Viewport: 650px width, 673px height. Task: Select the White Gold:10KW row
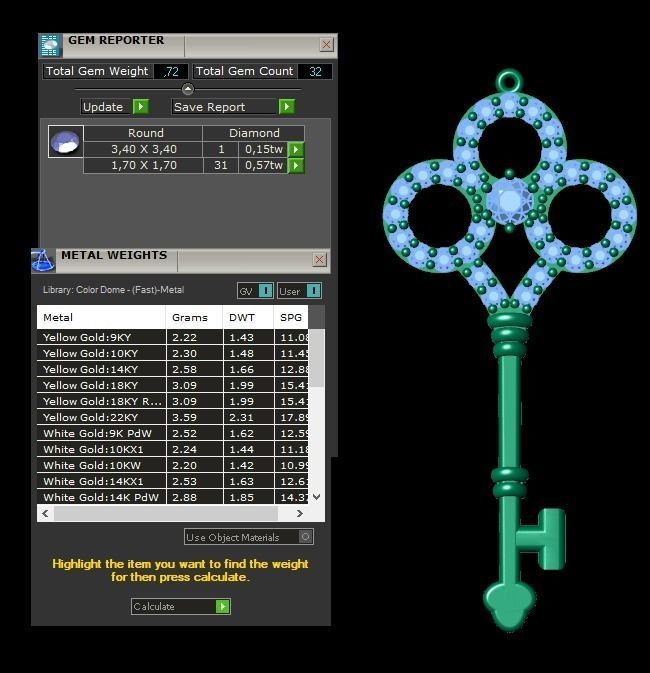pos(173,465)
